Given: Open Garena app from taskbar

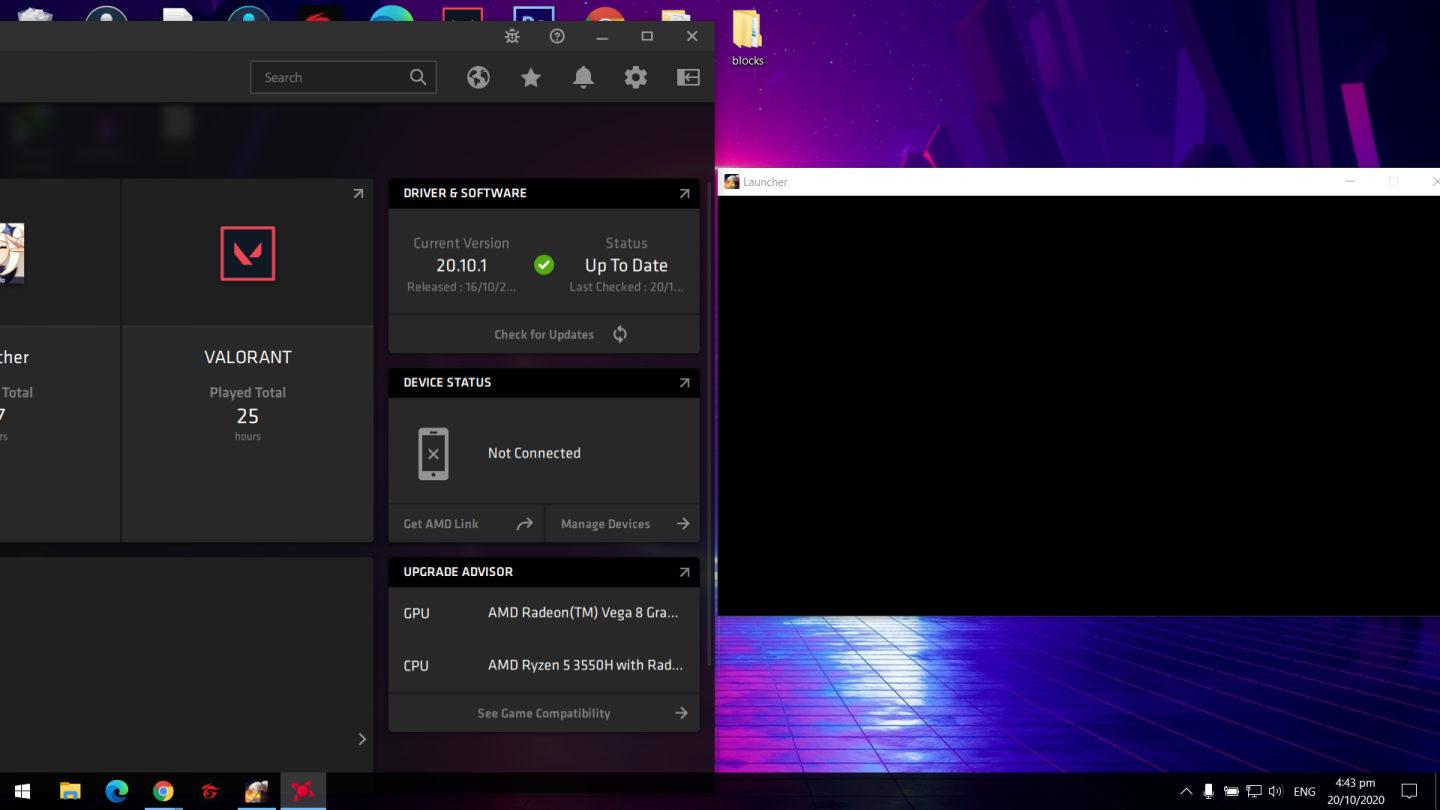Looking at the screenshot, I should [210, 791].
